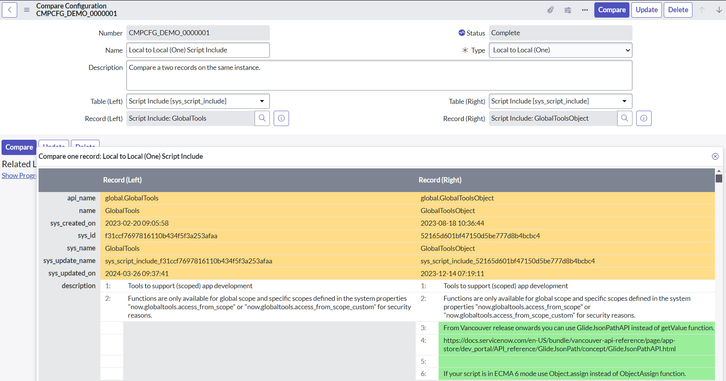Click the compare dialog scrollbar thumb
The image size is (726, 381).
click(x=719, y=178)
